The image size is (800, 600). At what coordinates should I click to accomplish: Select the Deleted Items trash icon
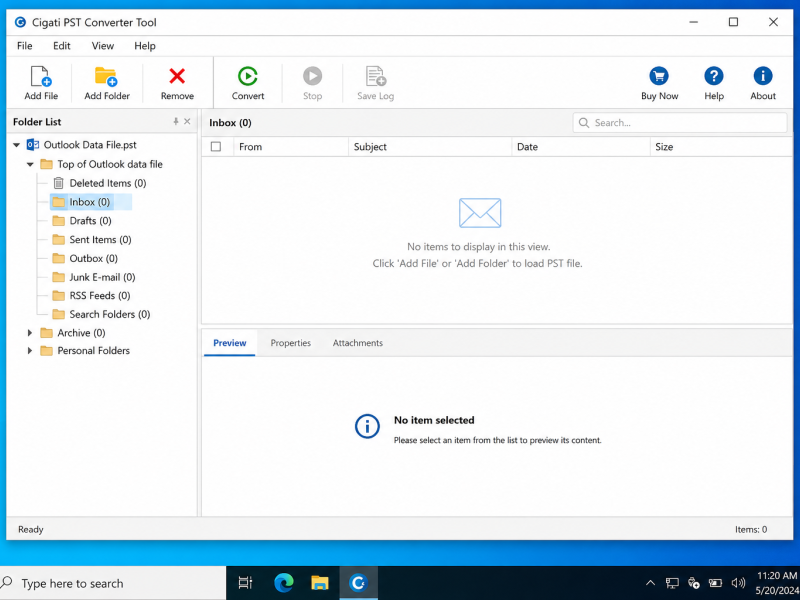(x=59, y=183)
